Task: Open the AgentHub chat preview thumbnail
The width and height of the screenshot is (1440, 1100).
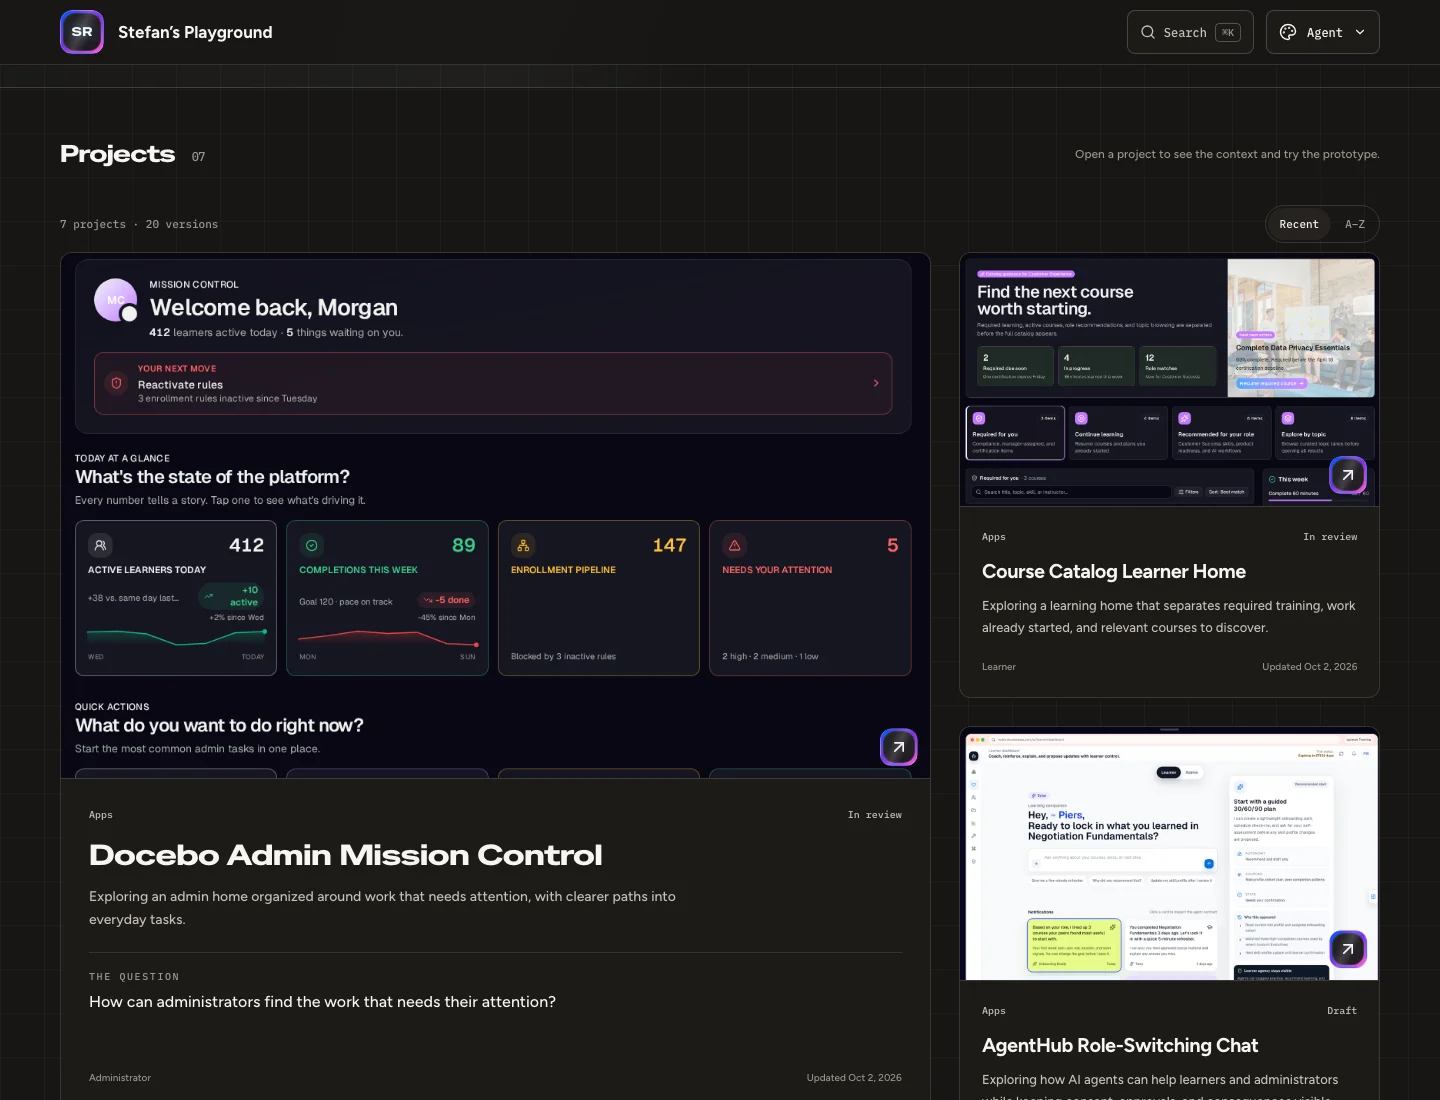Action: coord(1170,856)
